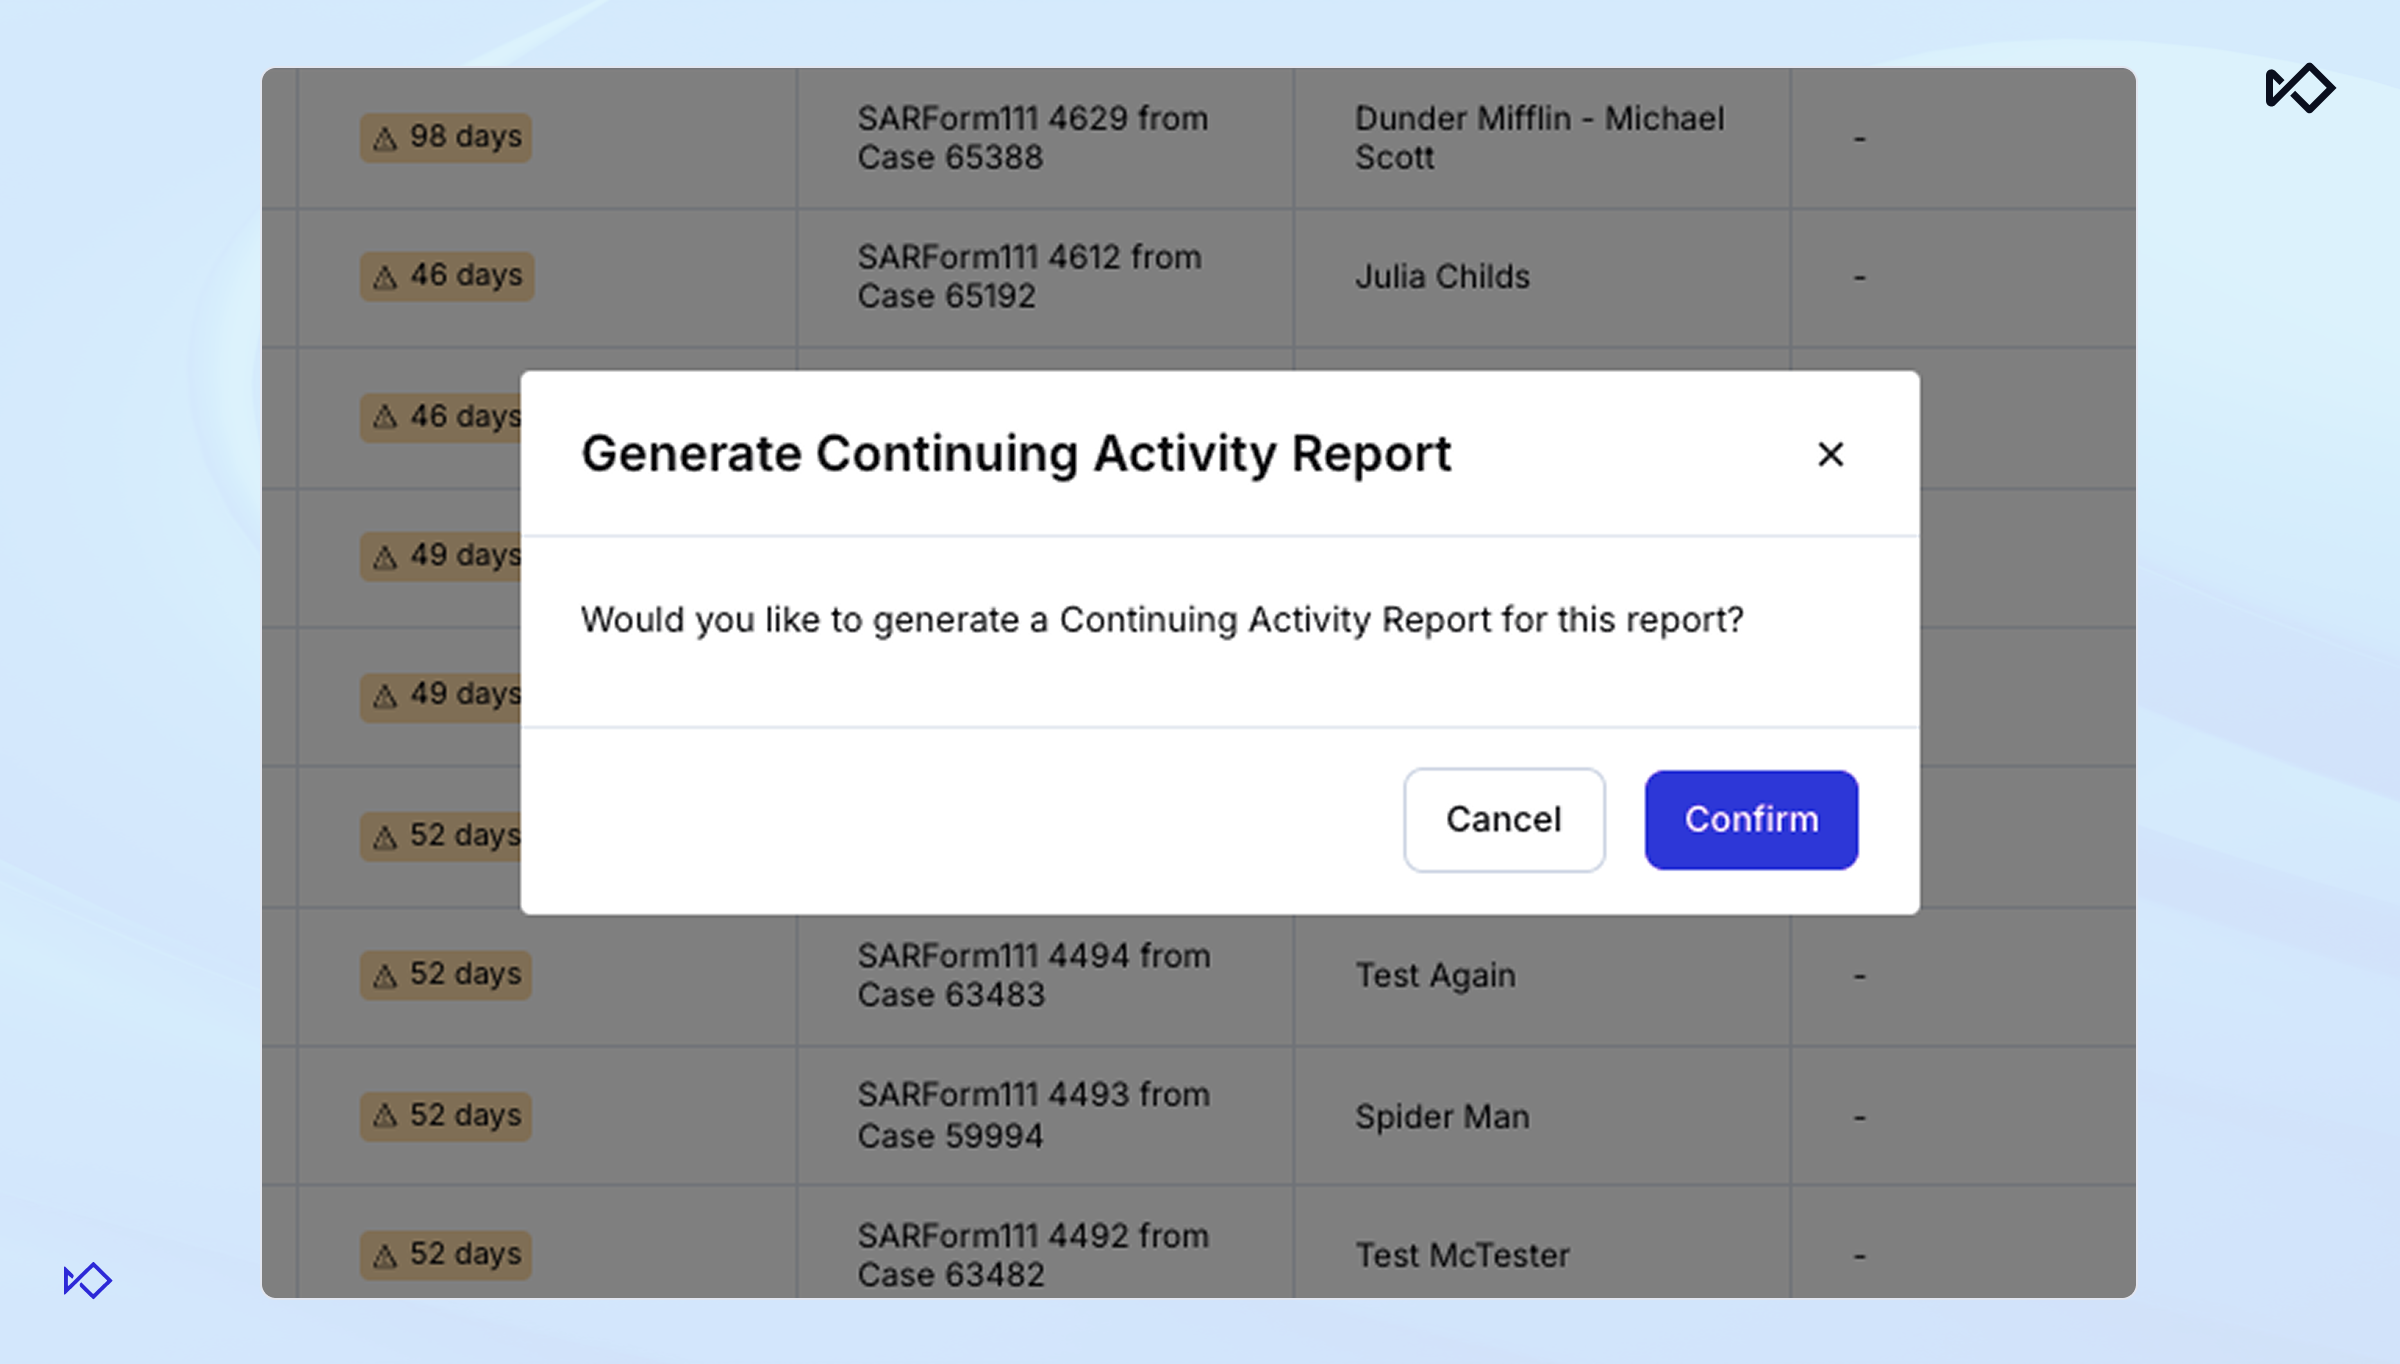
Task: Click the 52 days badge for Test McTester
Action: point(446,1254)
